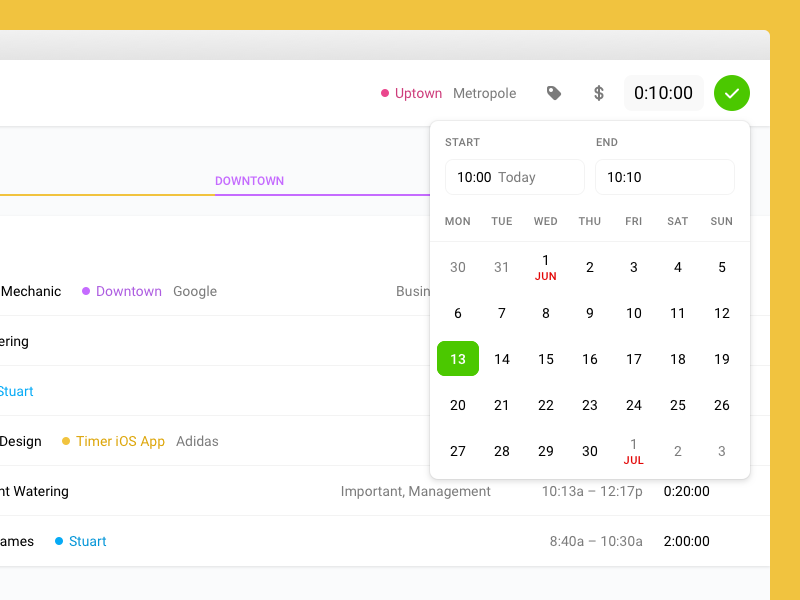Click the Start time input showing 10:00
800x600 pixels.
tap(514, 177)
